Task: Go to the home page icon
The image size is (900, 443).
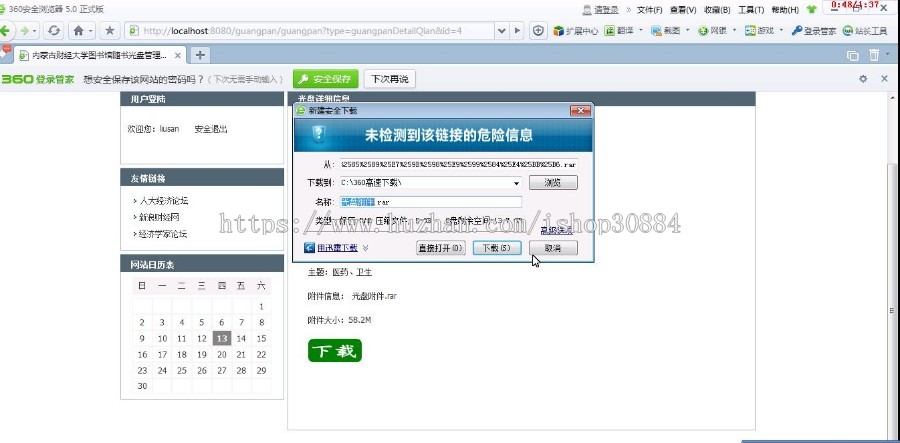Action: tap(79, 30)
